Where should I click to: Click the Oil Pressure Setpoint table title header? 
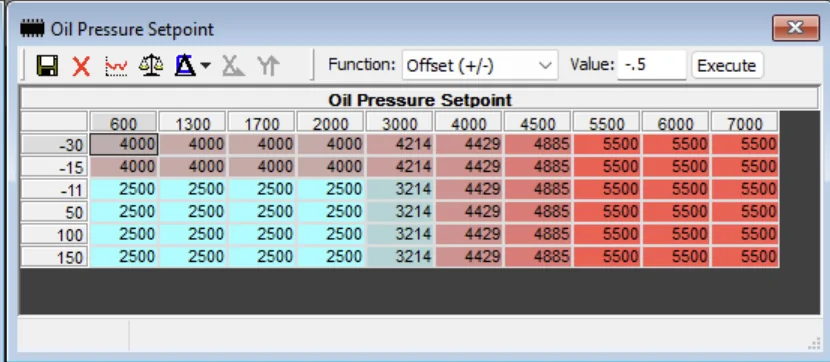pos(420,99)
